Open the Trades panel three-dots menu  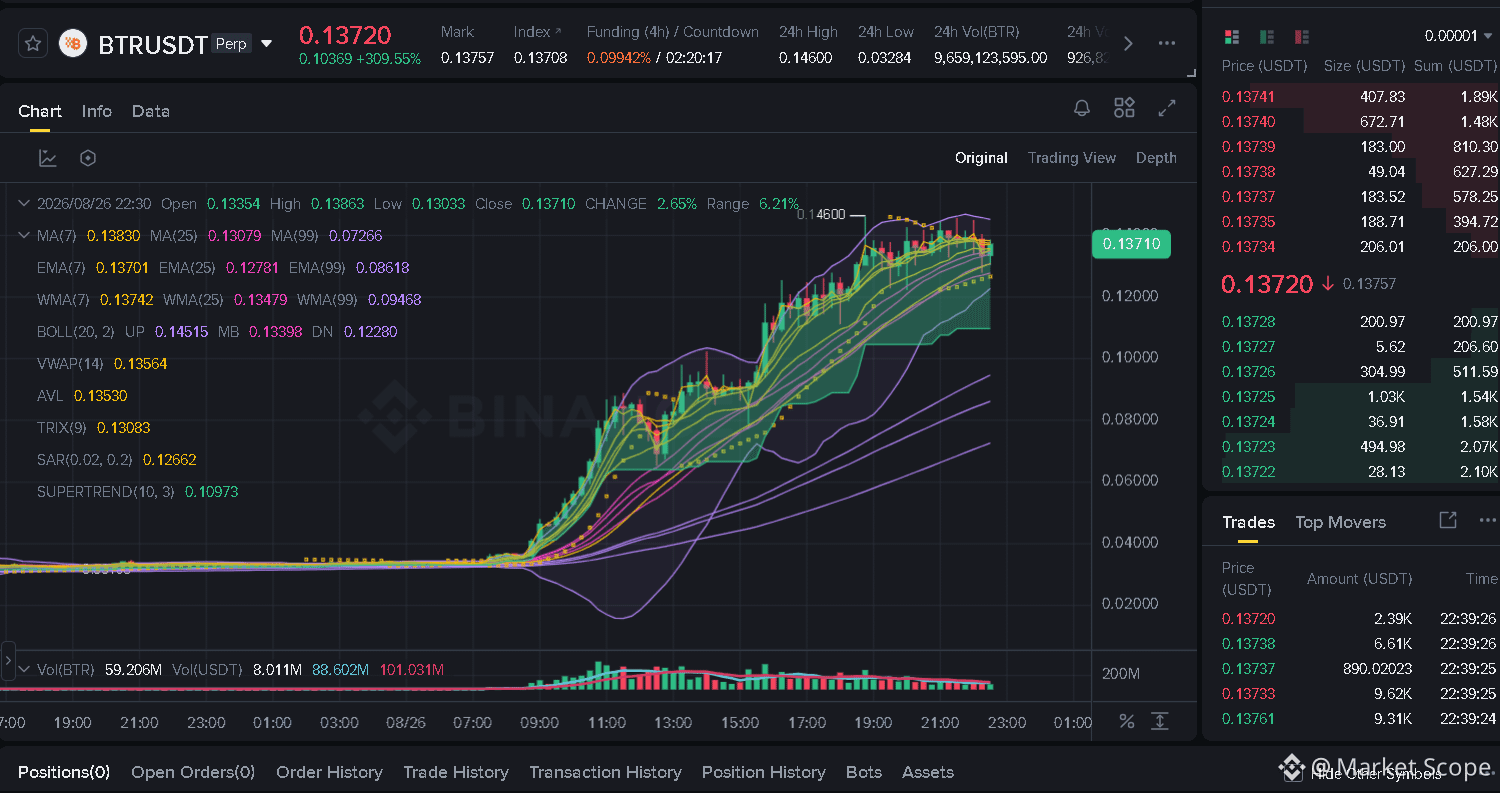tap(1488, 520)
